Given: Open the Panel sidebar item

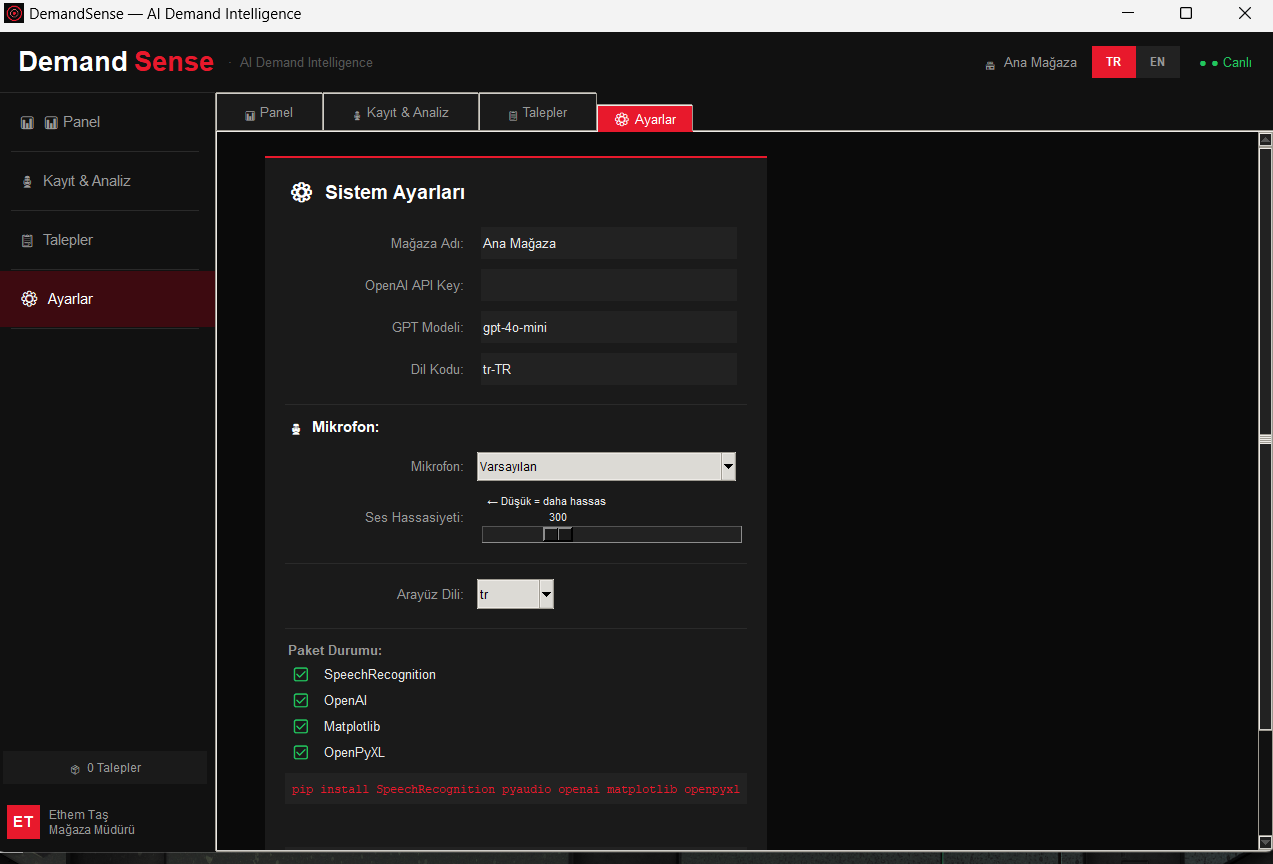Looking at the screenshot, I should coord(107,122).
